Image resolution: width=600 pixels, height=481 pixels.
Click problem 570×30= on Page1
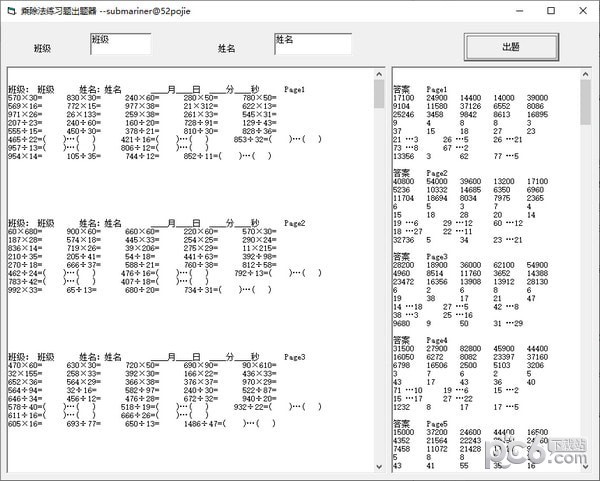(25, 98)
